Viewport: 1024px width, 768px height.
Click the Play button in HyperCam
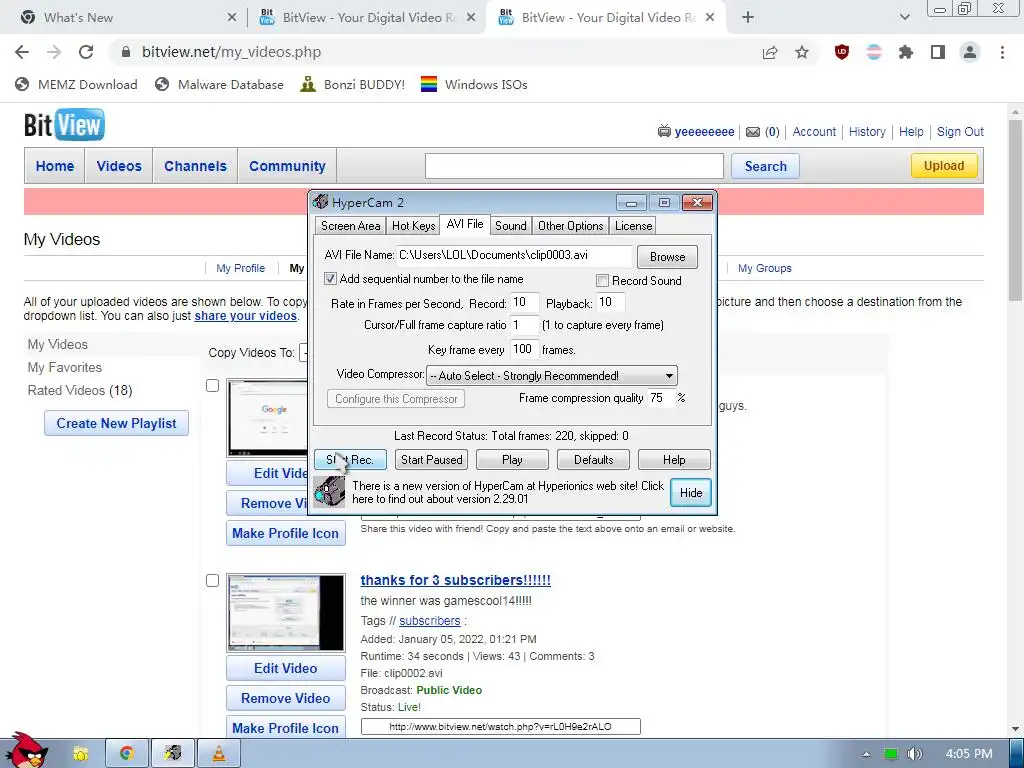click(x=512, y=460)
